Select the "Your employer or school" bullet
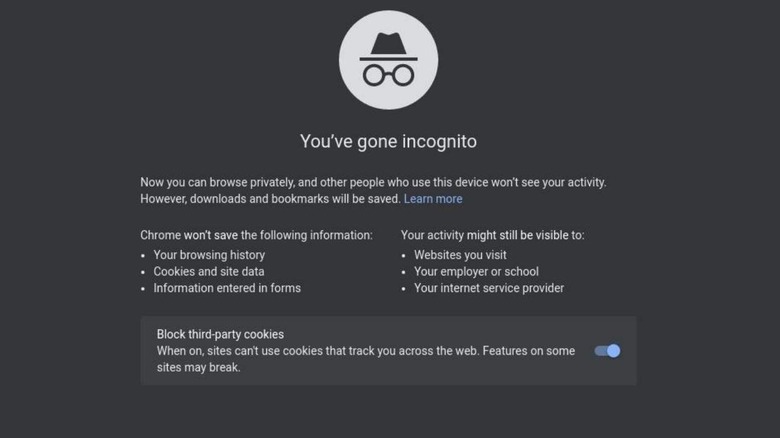 coord(476,271)
